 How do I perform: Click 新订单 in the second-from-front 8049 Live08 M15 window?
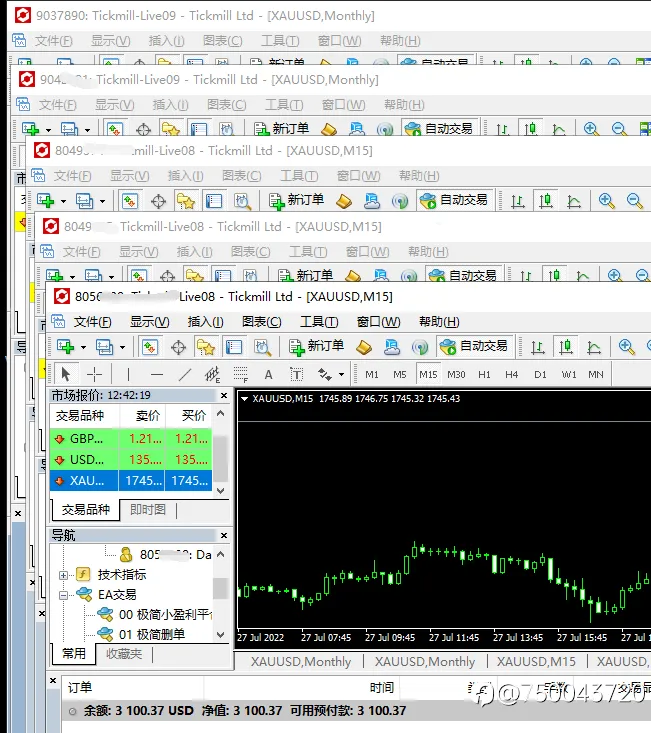tap(306, 275)
